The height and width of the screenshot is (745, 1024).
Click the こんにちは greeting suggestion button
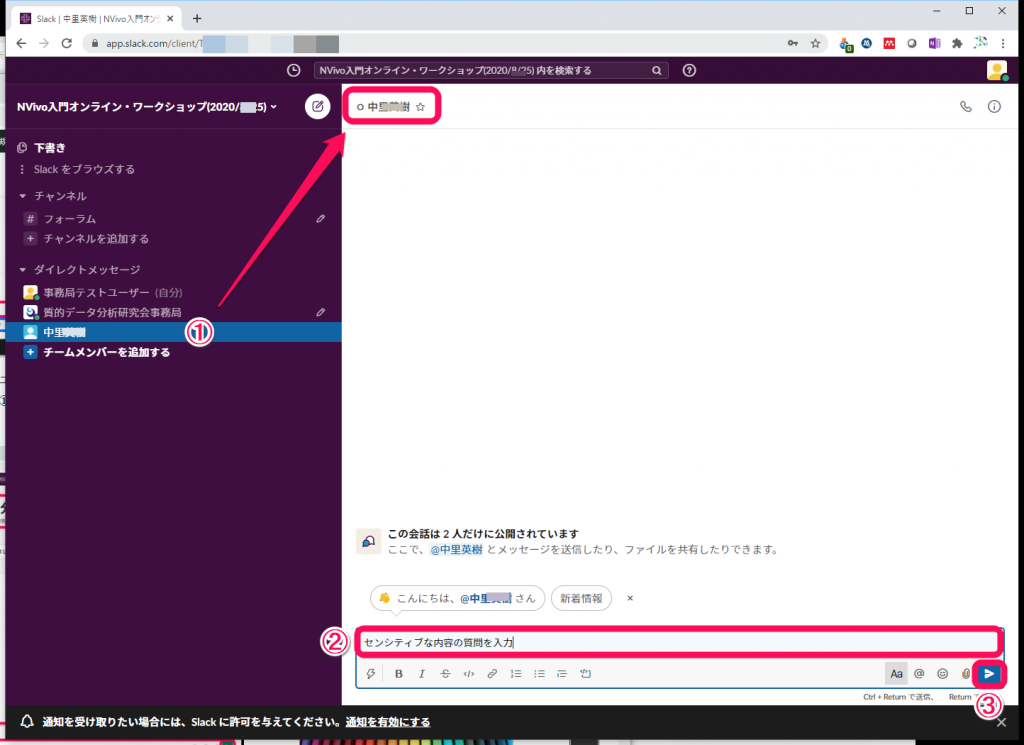(x=457, y=598)
